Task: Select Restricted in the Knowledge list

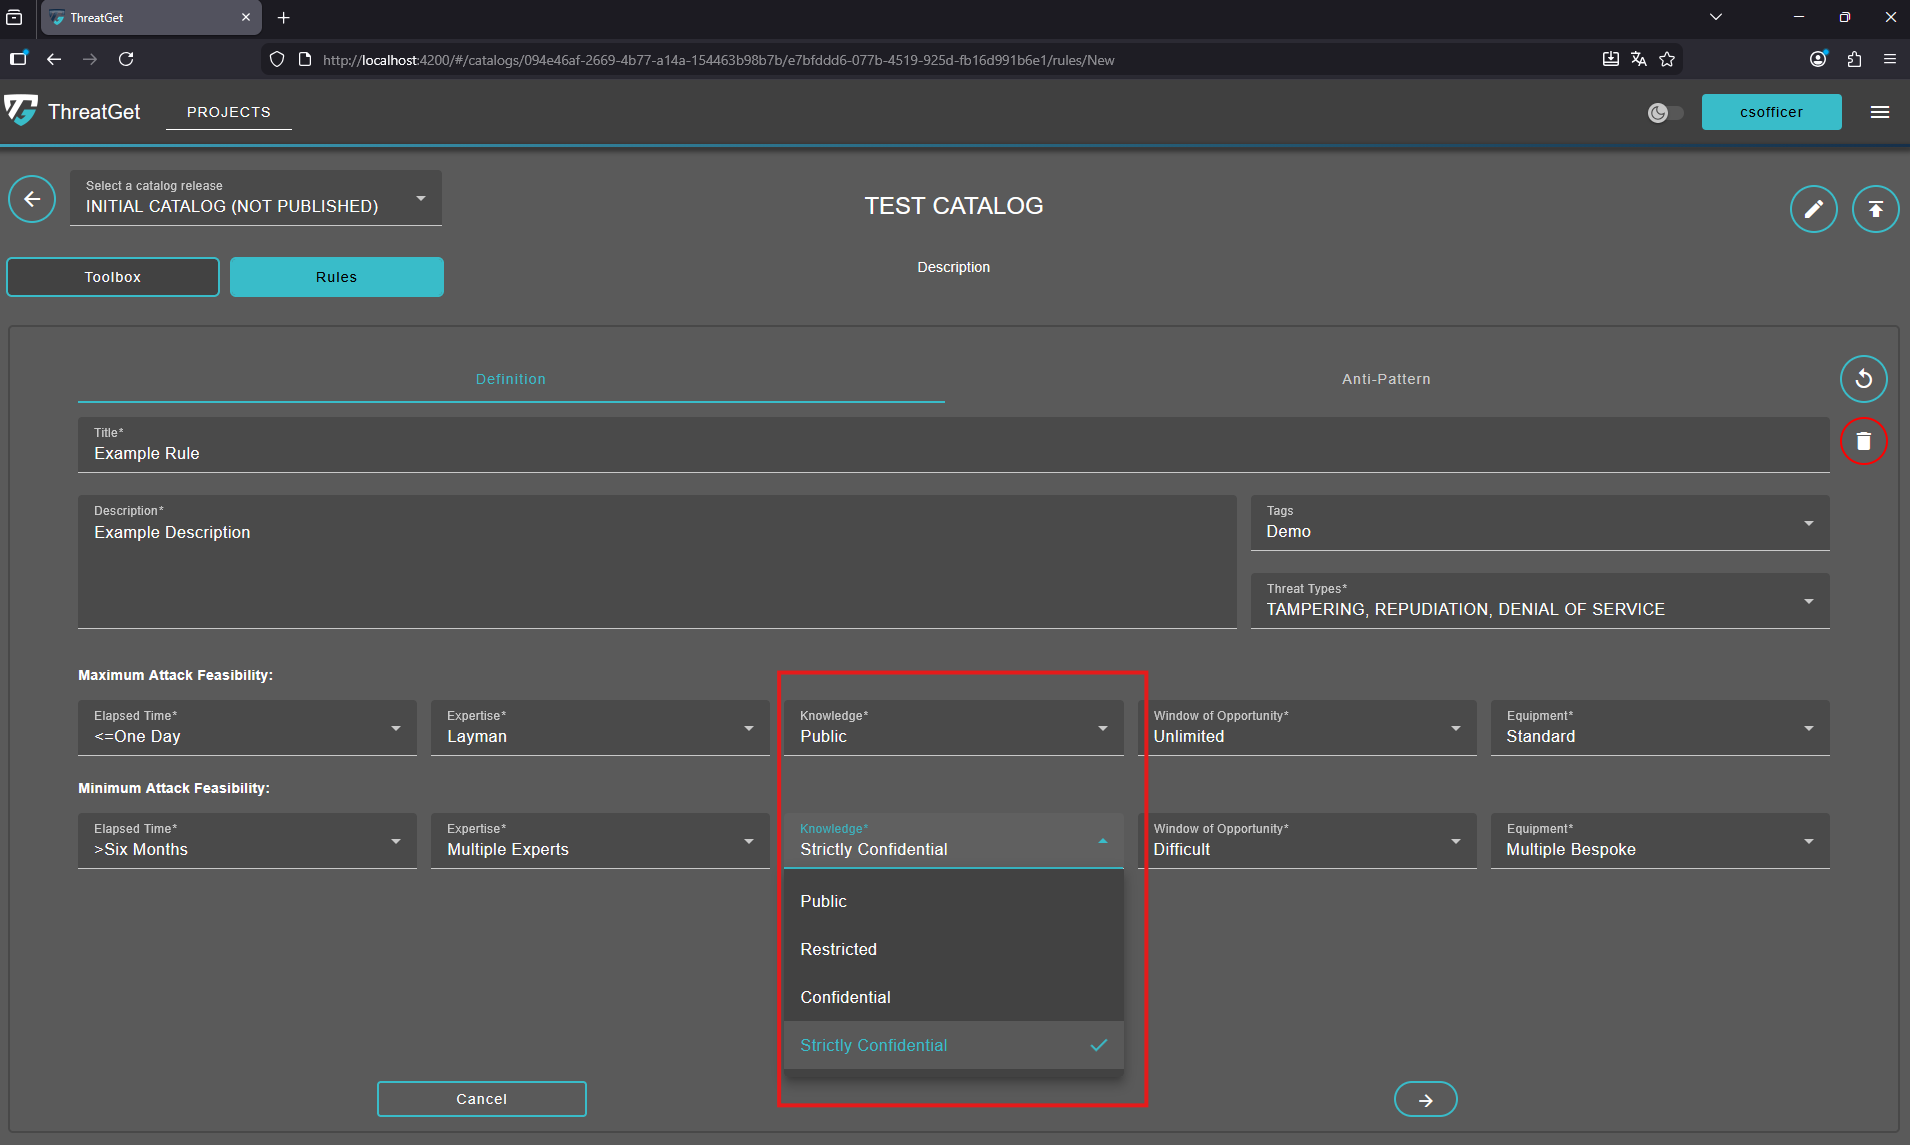Action: [x=838, y=949]
